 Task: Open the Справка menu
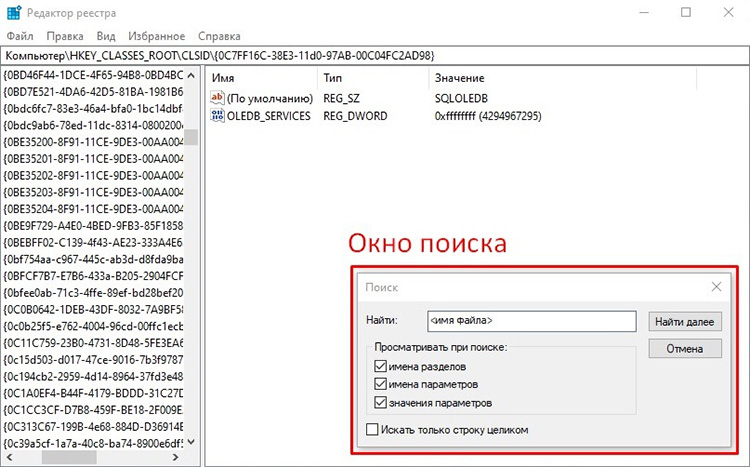coord(219,35)
